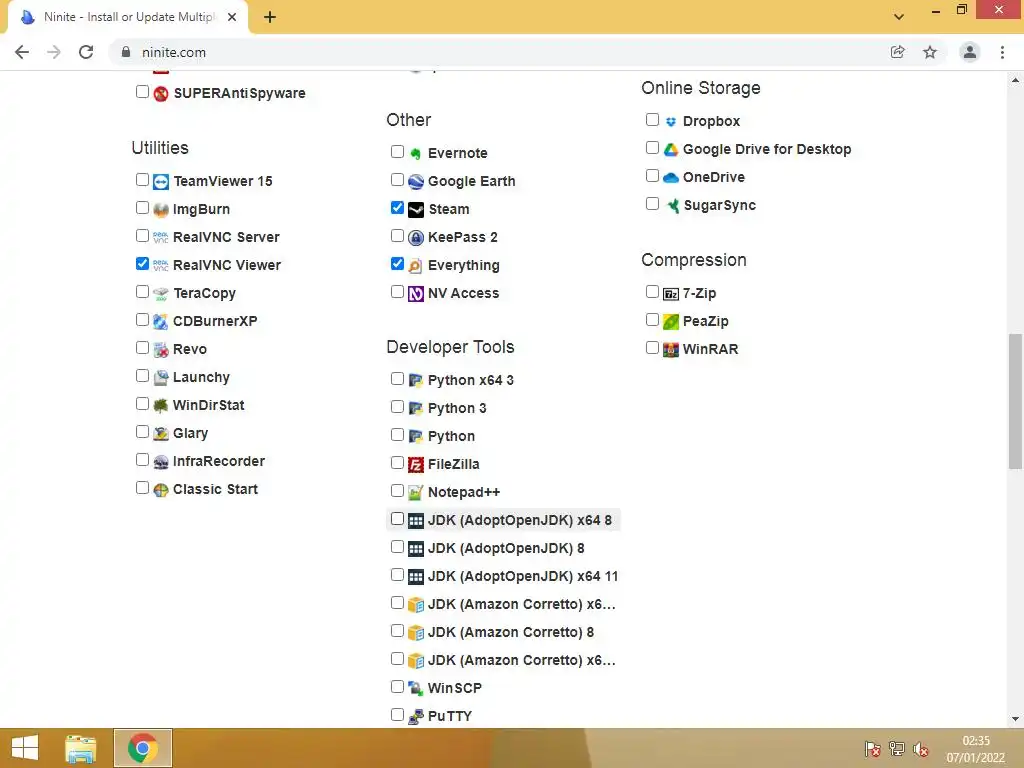Click the TeraCopy icon

click(x=161, y=294)
